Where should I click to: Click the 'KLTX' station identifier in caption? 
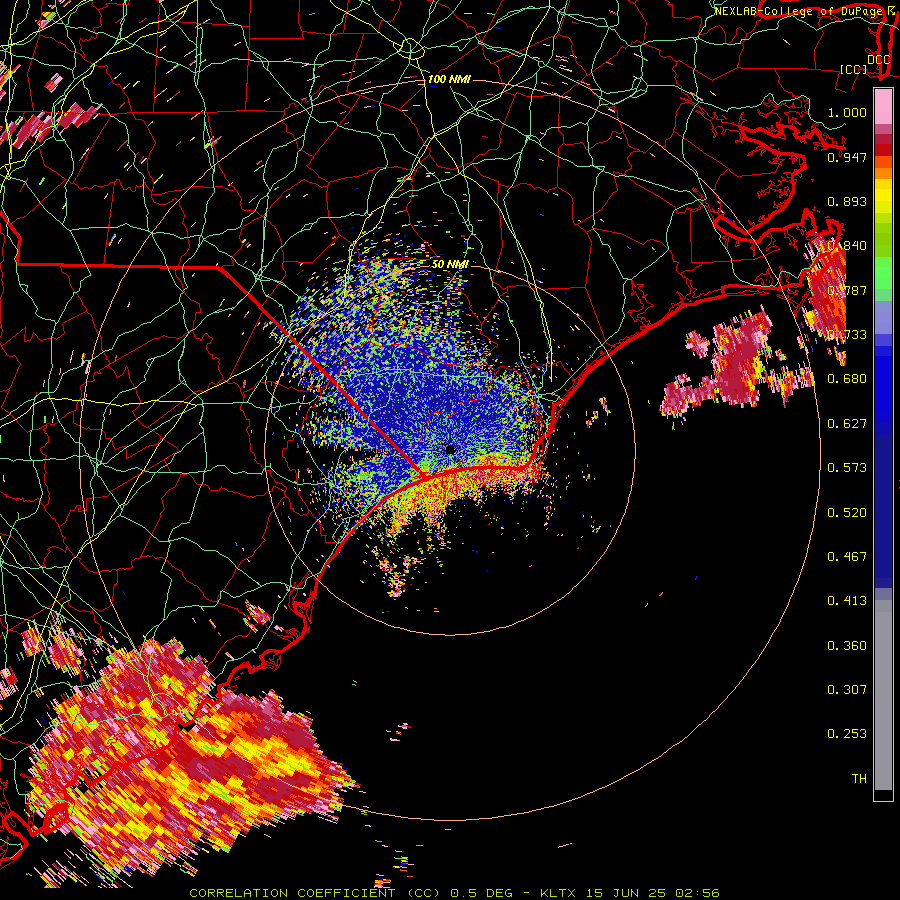[560, 893]
